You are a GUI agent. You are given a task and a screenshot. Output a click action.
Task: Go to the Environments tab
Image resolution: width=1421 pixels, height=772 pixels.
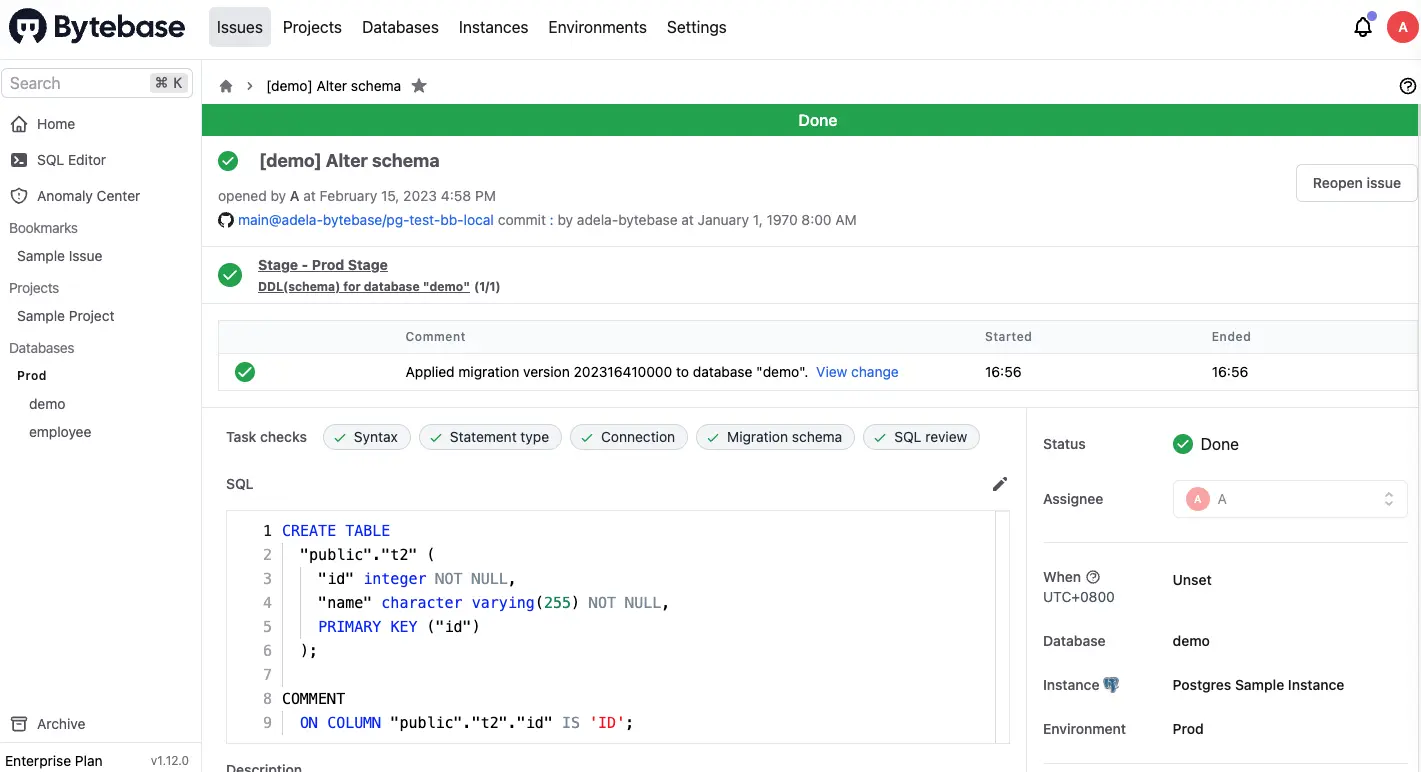coord(597,27)
